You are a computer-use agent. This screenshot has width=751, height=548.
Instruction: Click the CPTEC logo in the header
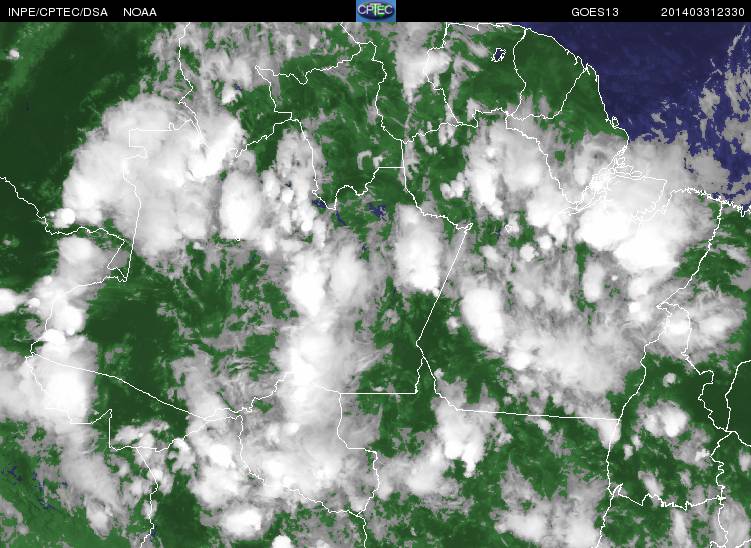pos(376,11)
